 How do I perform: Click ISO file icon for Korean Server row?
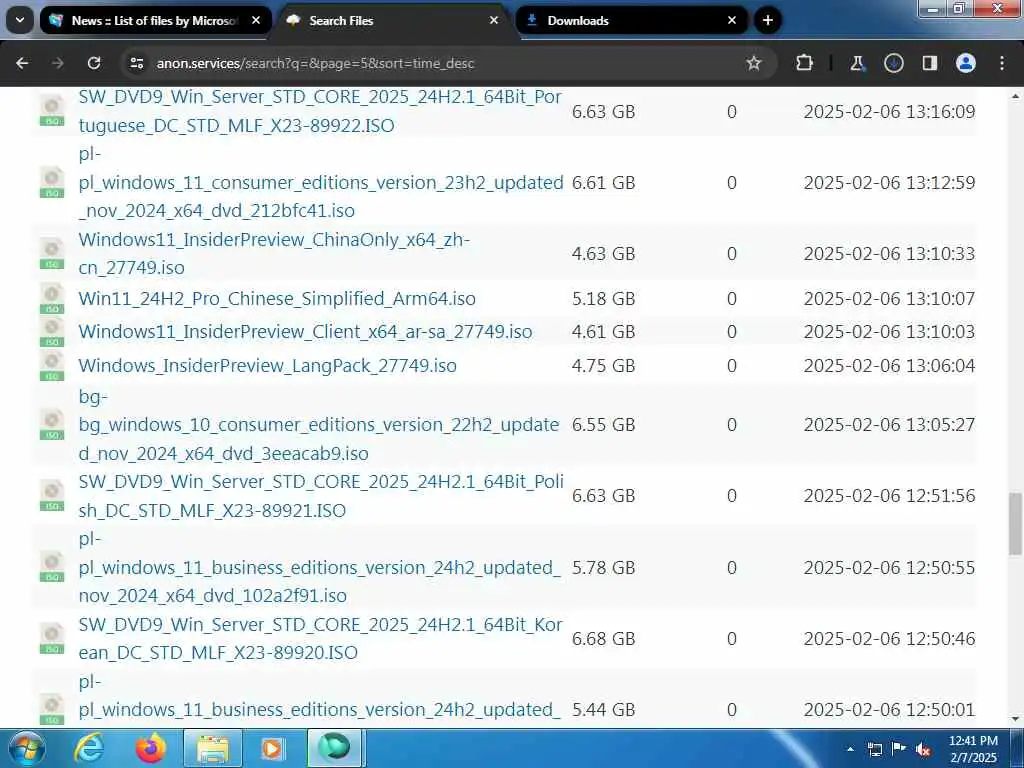coord(52,638)
